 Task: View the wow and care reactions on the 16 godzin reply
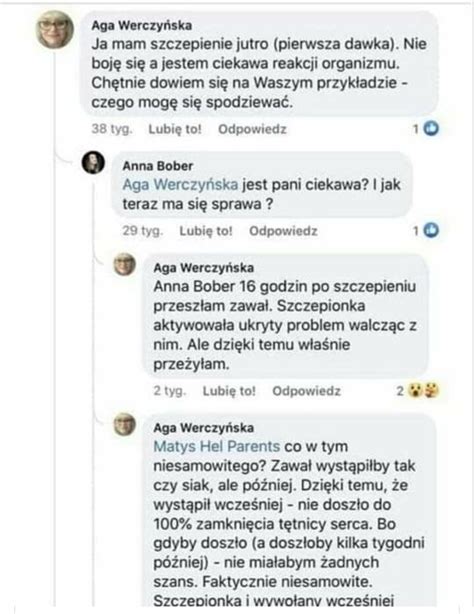pos(423,390)
